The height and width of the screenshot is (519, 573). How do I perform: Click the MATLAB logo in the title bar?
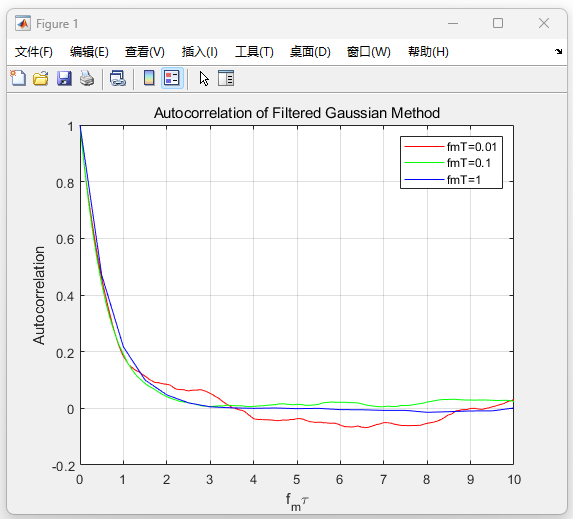coord(23,24)
